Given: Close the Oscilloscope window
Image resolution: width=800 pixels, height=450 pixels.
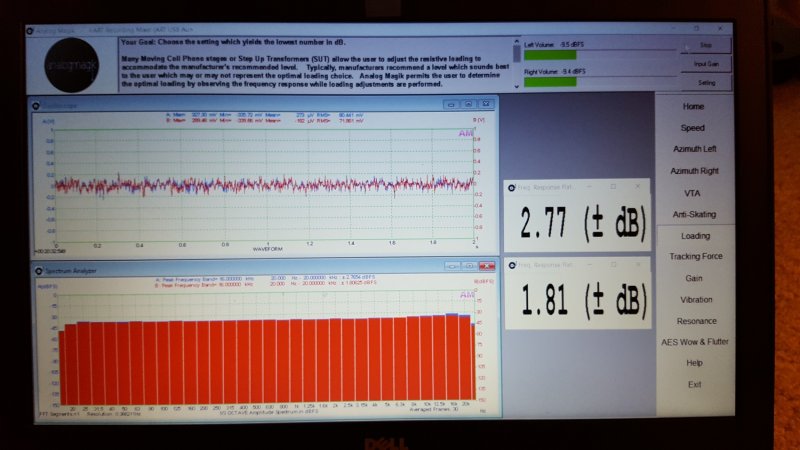Looking at the screenshot, I should 486,104.
